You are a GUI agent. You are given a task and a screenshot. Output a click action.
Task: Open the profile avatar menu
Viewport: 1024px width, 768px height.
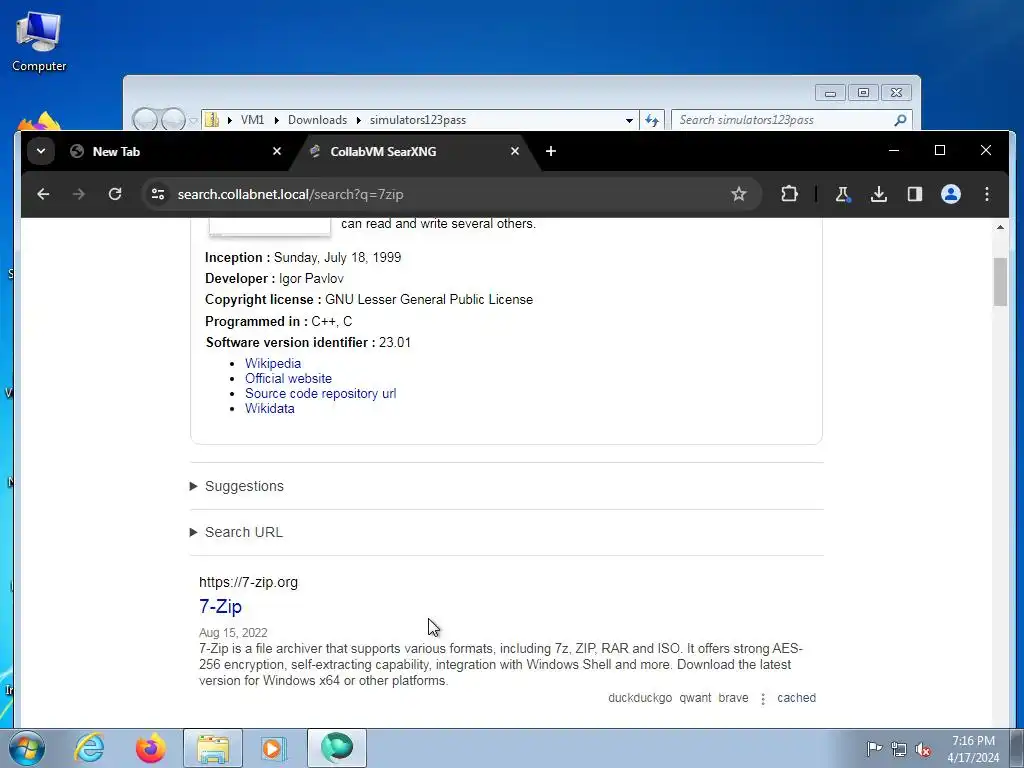pyautogui.click(x=951, y=194)
